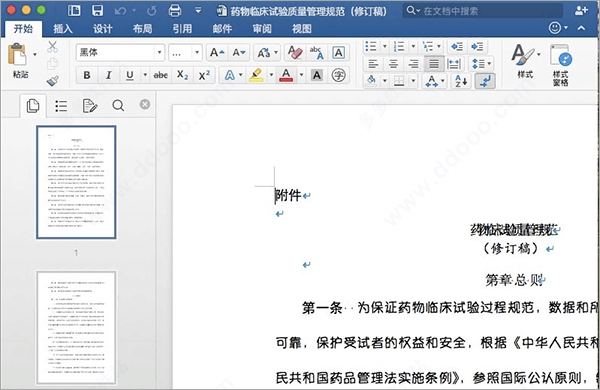This screenshot has height=390, width=600.
Task: Open numbered list style dropdown arrow
Action: click(413, 47)
